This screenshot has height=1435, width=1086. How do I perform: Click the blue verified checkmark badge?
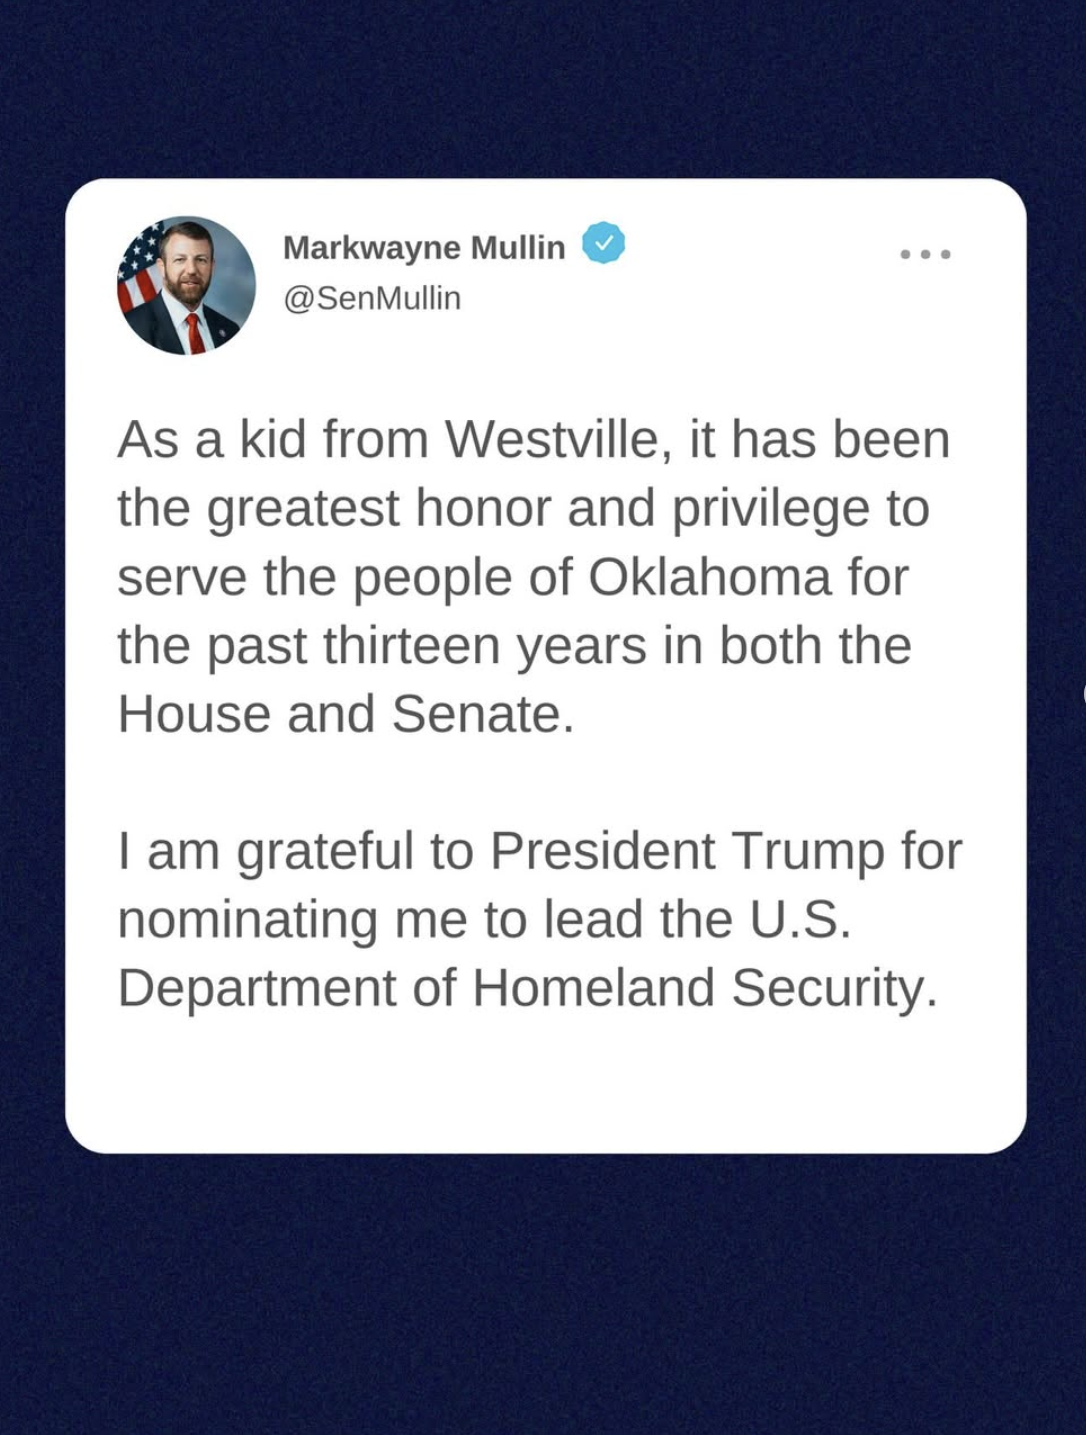pyautogui.click(x=603, y=243)
